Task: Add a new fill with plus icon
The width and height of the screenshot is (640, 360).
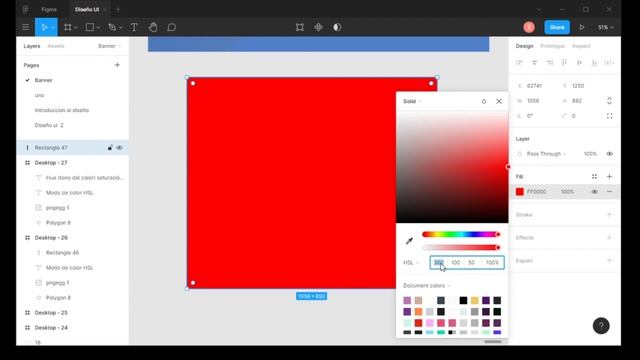Action: tap(609, 176)
